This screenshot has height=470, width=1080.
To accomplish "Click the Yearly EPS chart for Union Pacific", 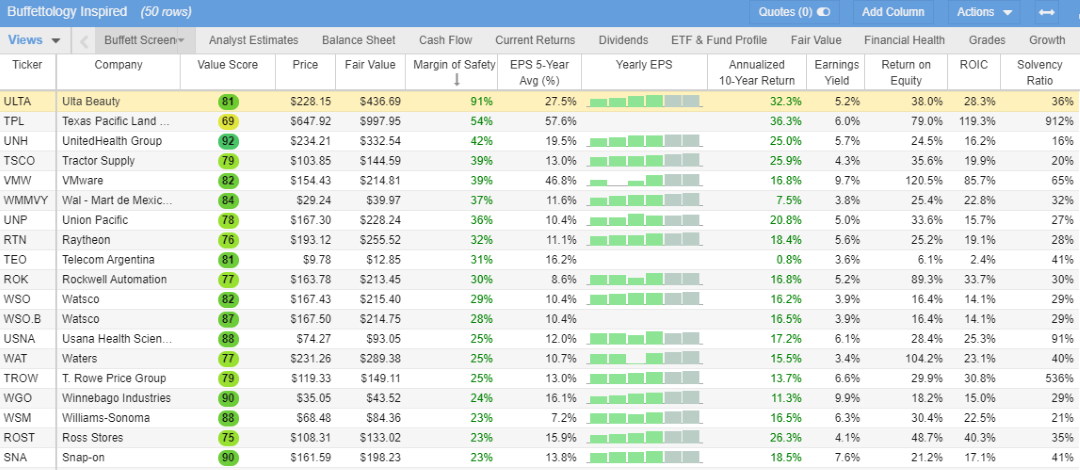I will 645,220.
